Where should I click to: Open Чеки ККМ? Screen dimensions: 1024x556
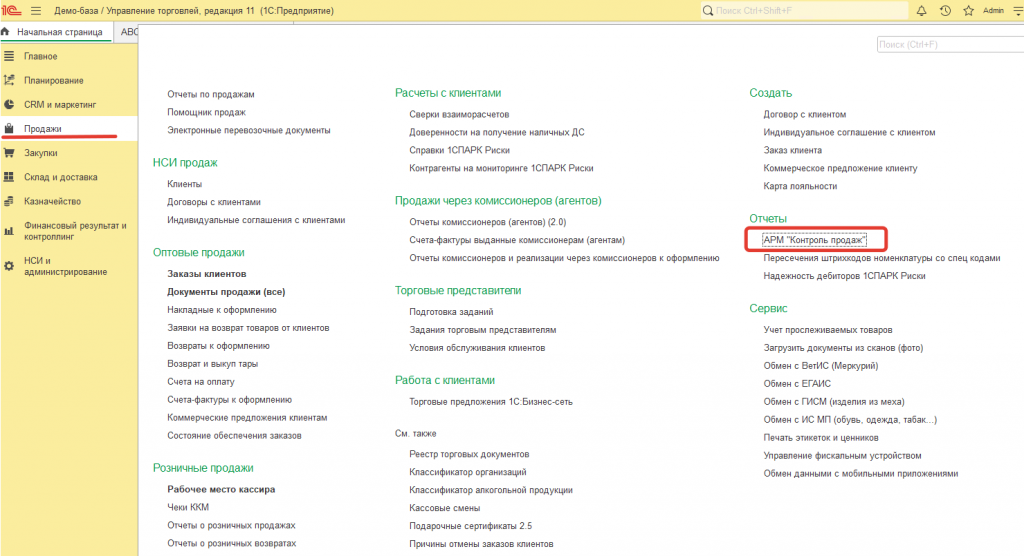pyautogui.click(x=188, y=507)
